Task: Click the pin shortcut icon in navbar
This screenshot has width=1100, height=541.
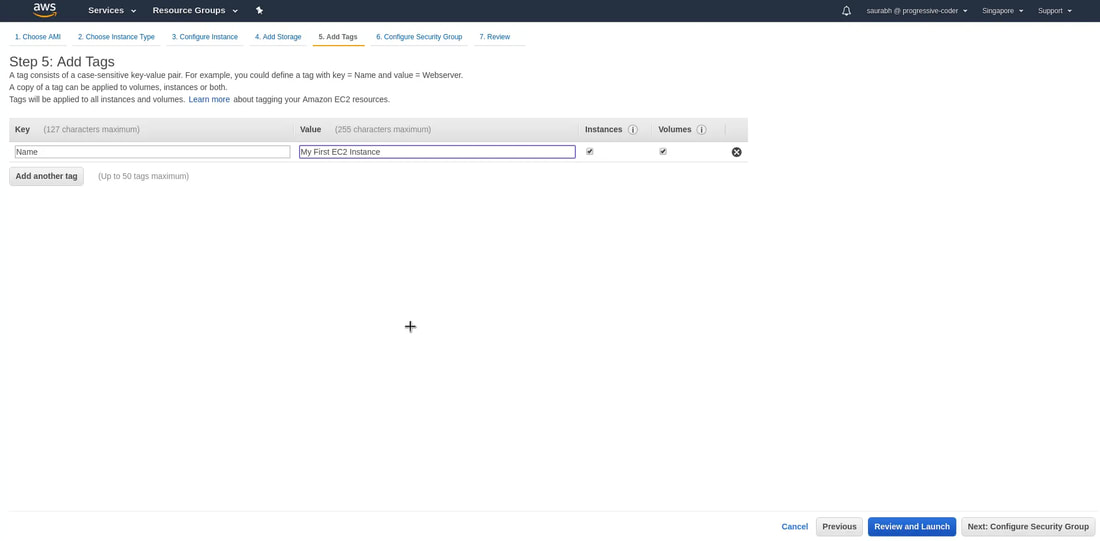Action: [x=260, y=11]
